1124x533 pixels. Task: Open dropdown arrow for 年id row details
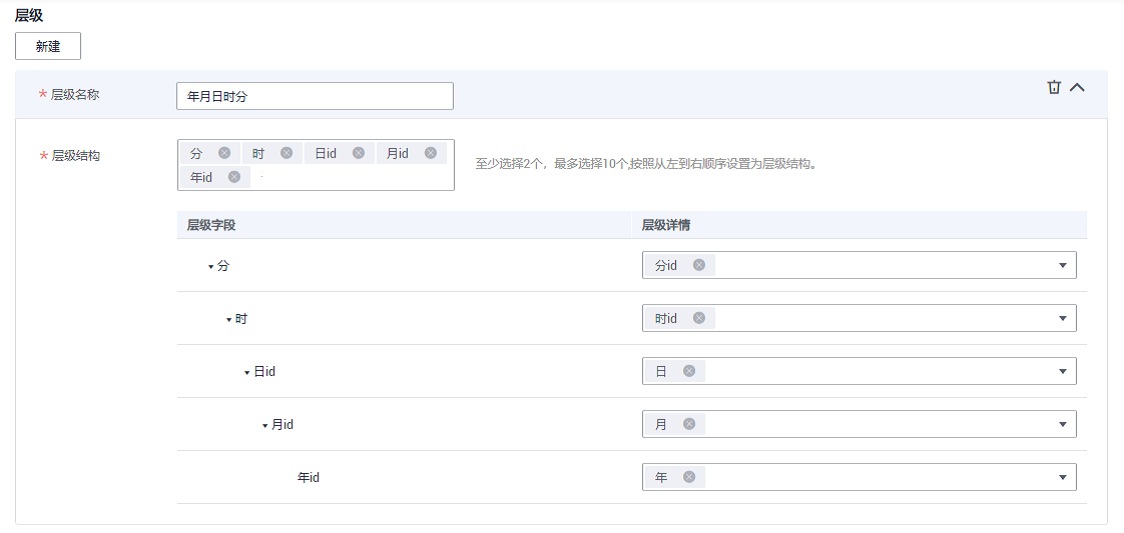[1062, 477]
